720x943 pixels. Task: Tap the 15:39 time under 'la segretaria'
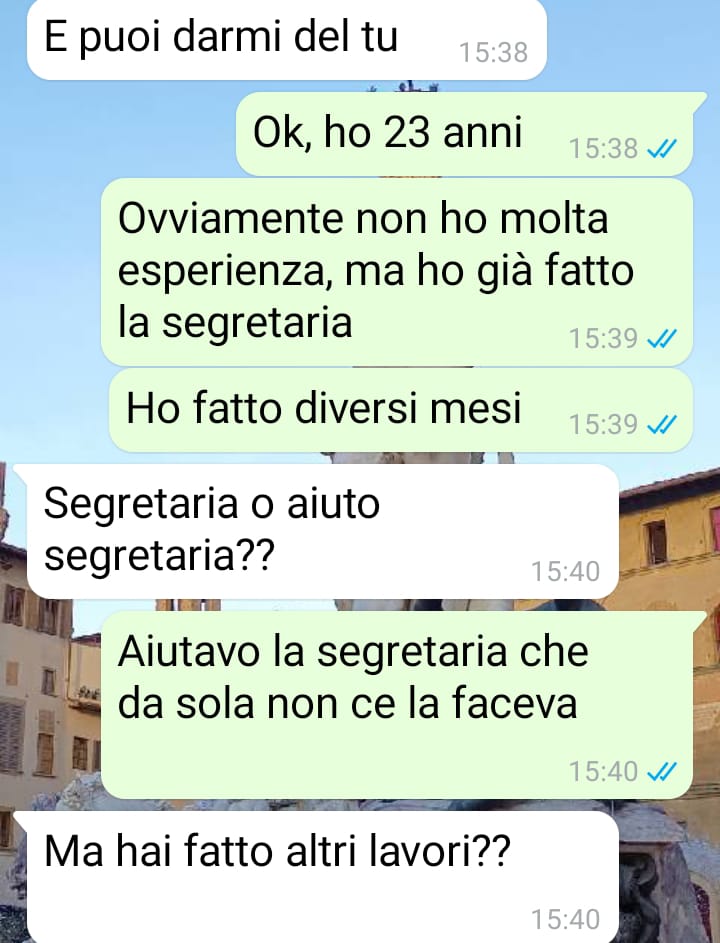click(x=603, y=339)
